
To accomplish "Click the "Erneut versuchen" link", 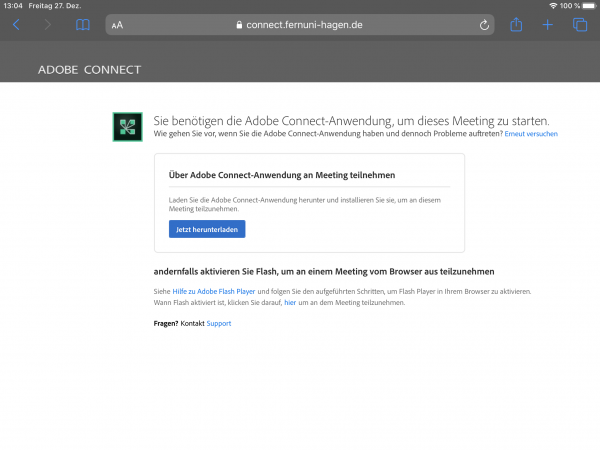I will 531,133.
